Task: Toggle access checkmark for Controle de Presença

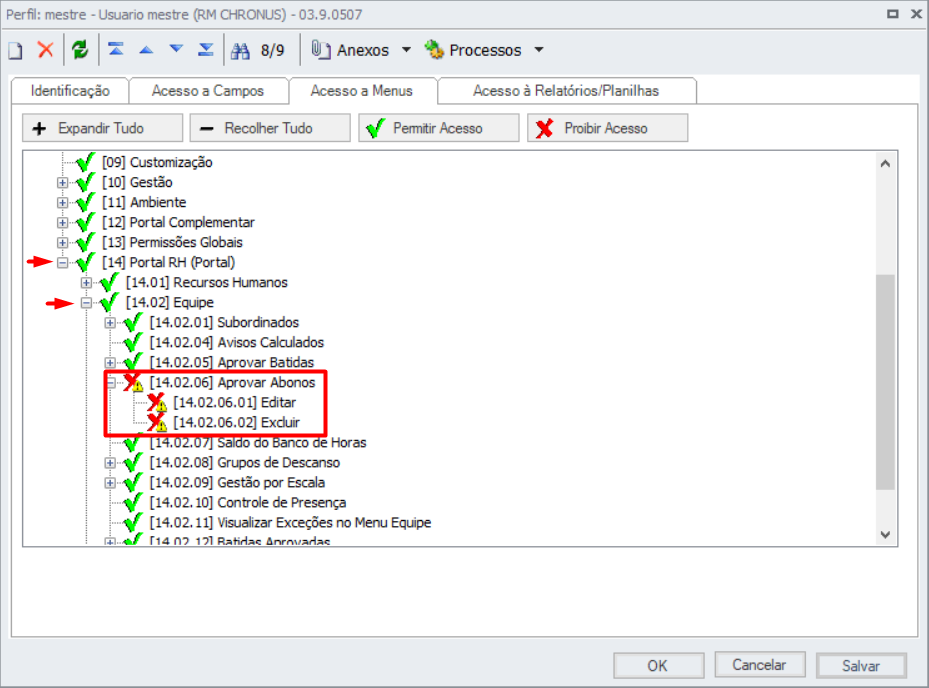Action: click(133, 502)
